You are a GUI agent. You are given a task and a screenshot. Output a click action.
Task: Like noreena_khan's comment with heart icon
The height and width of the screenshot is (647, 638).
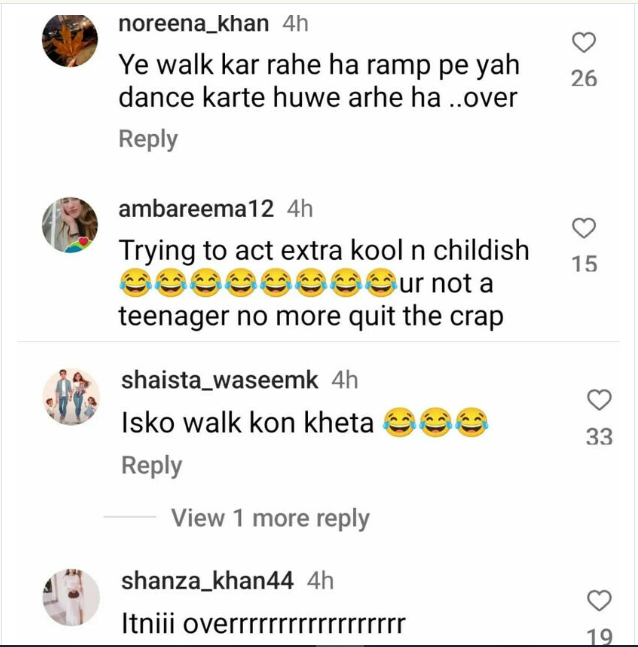coord(583,42)
